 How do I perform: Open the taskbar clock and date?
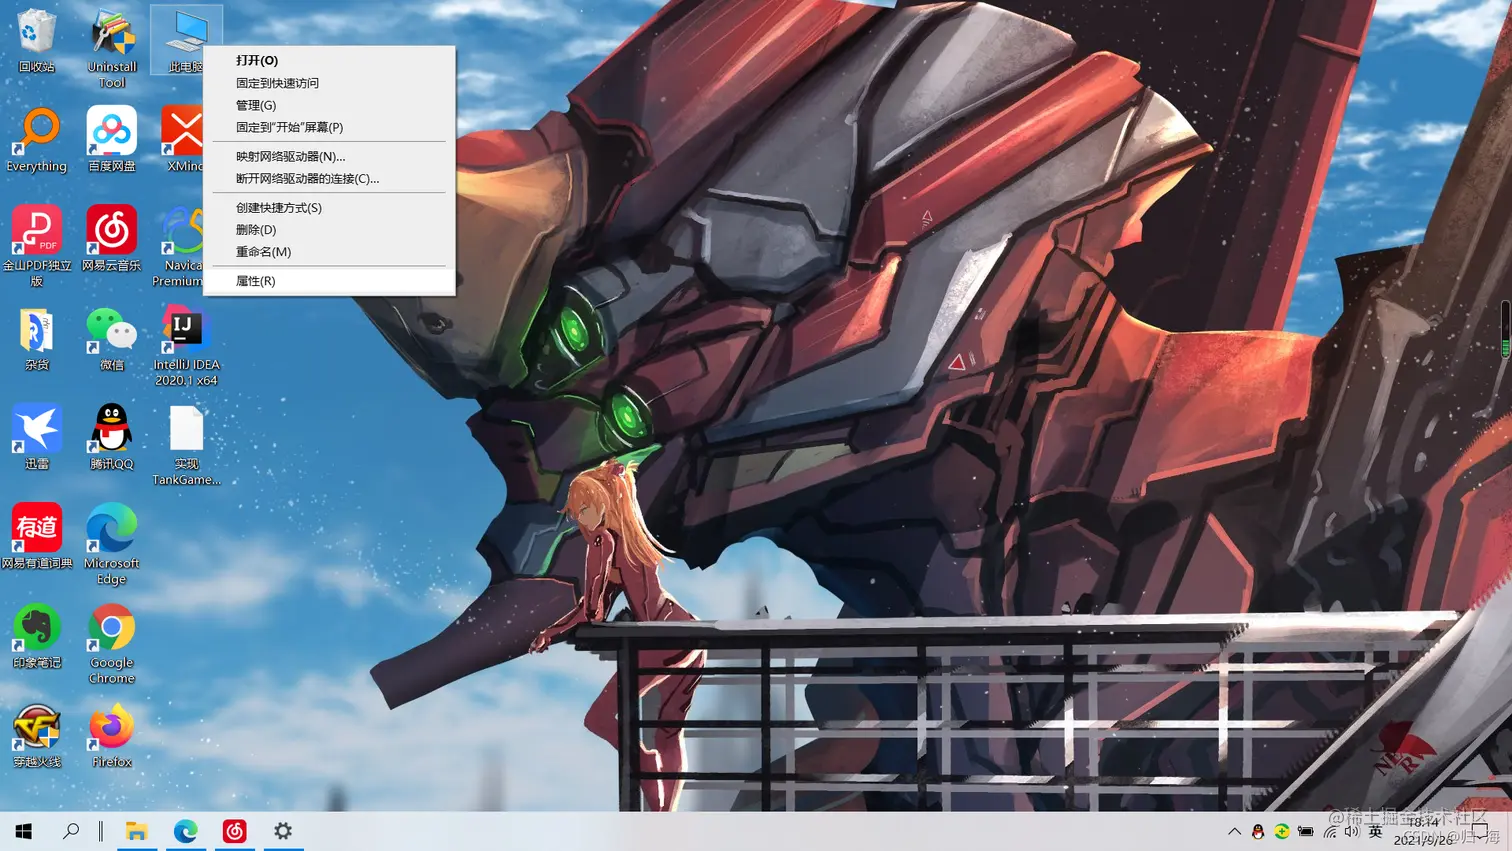click(1424, 831)
